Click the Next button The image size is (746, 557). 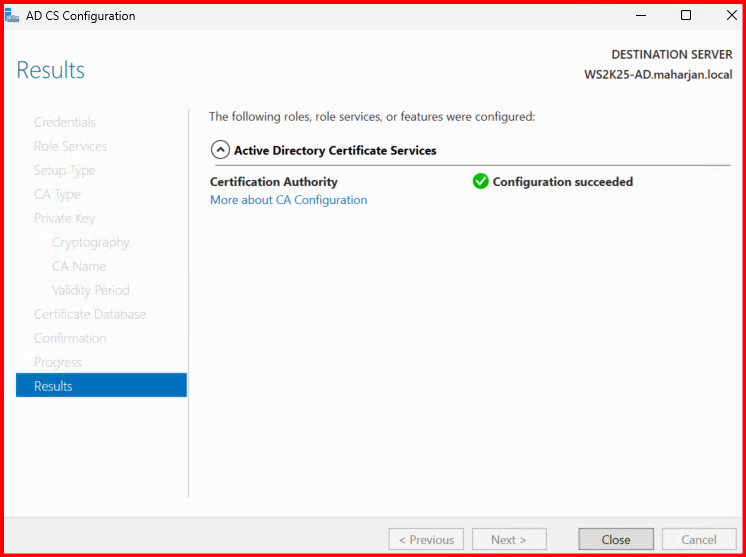tap(509, 539)
